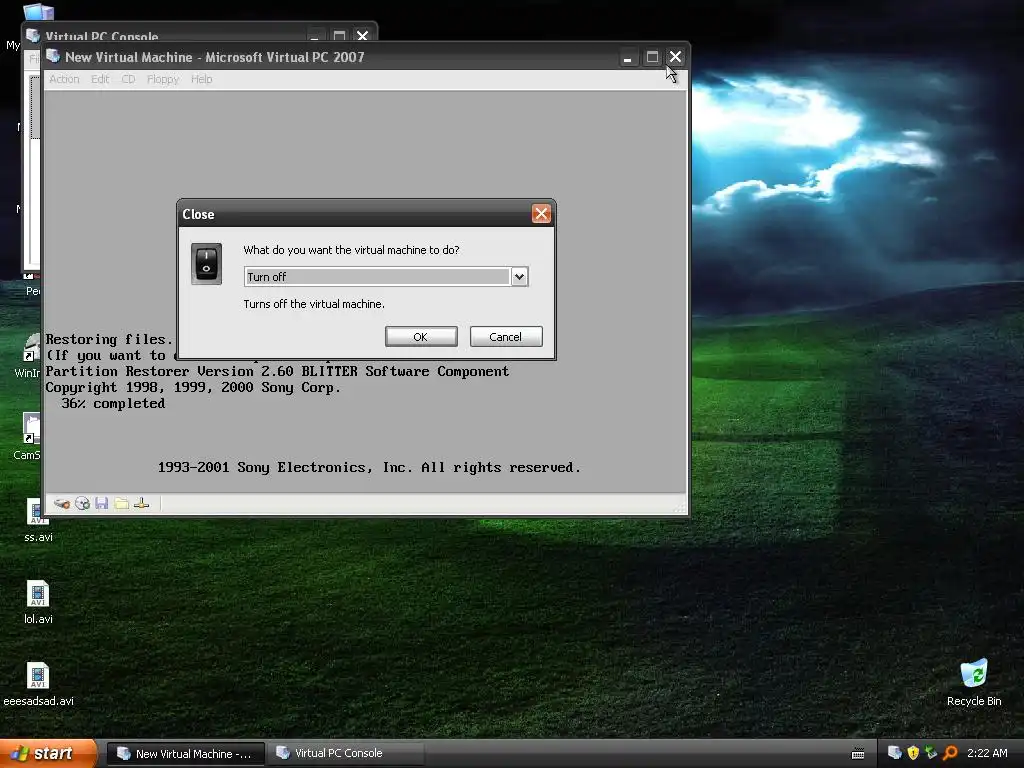Click 'Turns off the virtual machine.' description
The width and height of the screenshot is (1024, 768).
pyautogui.click(x=314, y=304)
